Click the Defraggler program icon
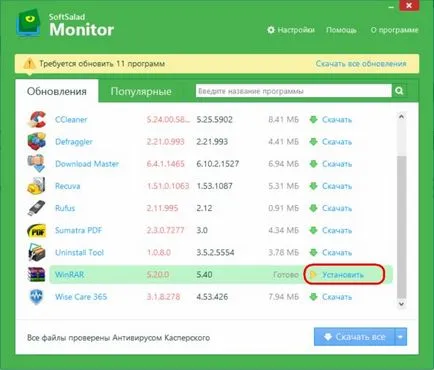 coord(36,142)
